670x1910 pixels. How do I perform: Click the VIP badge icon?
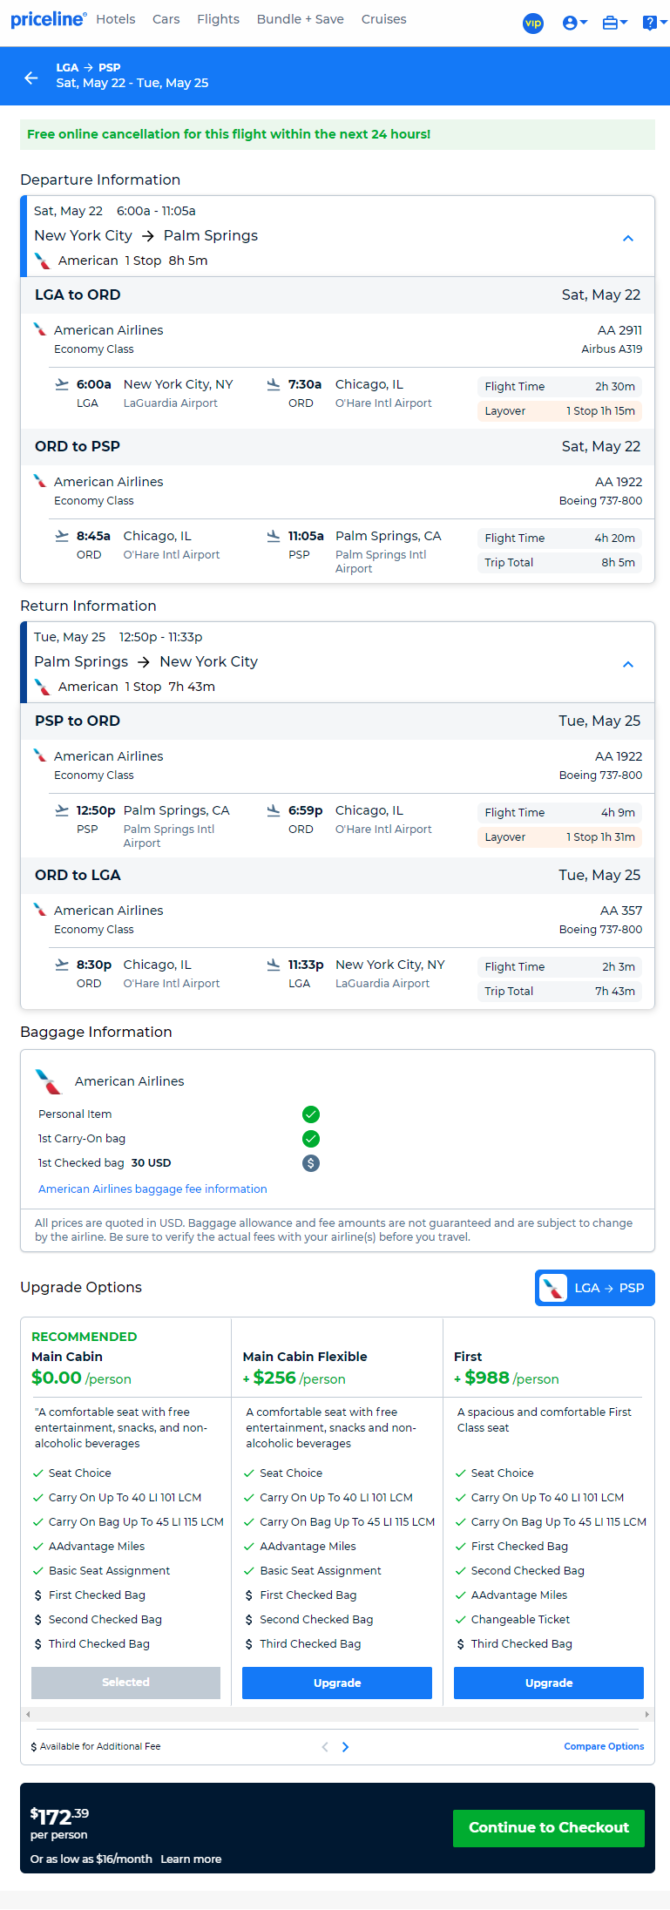click(533, 23)
